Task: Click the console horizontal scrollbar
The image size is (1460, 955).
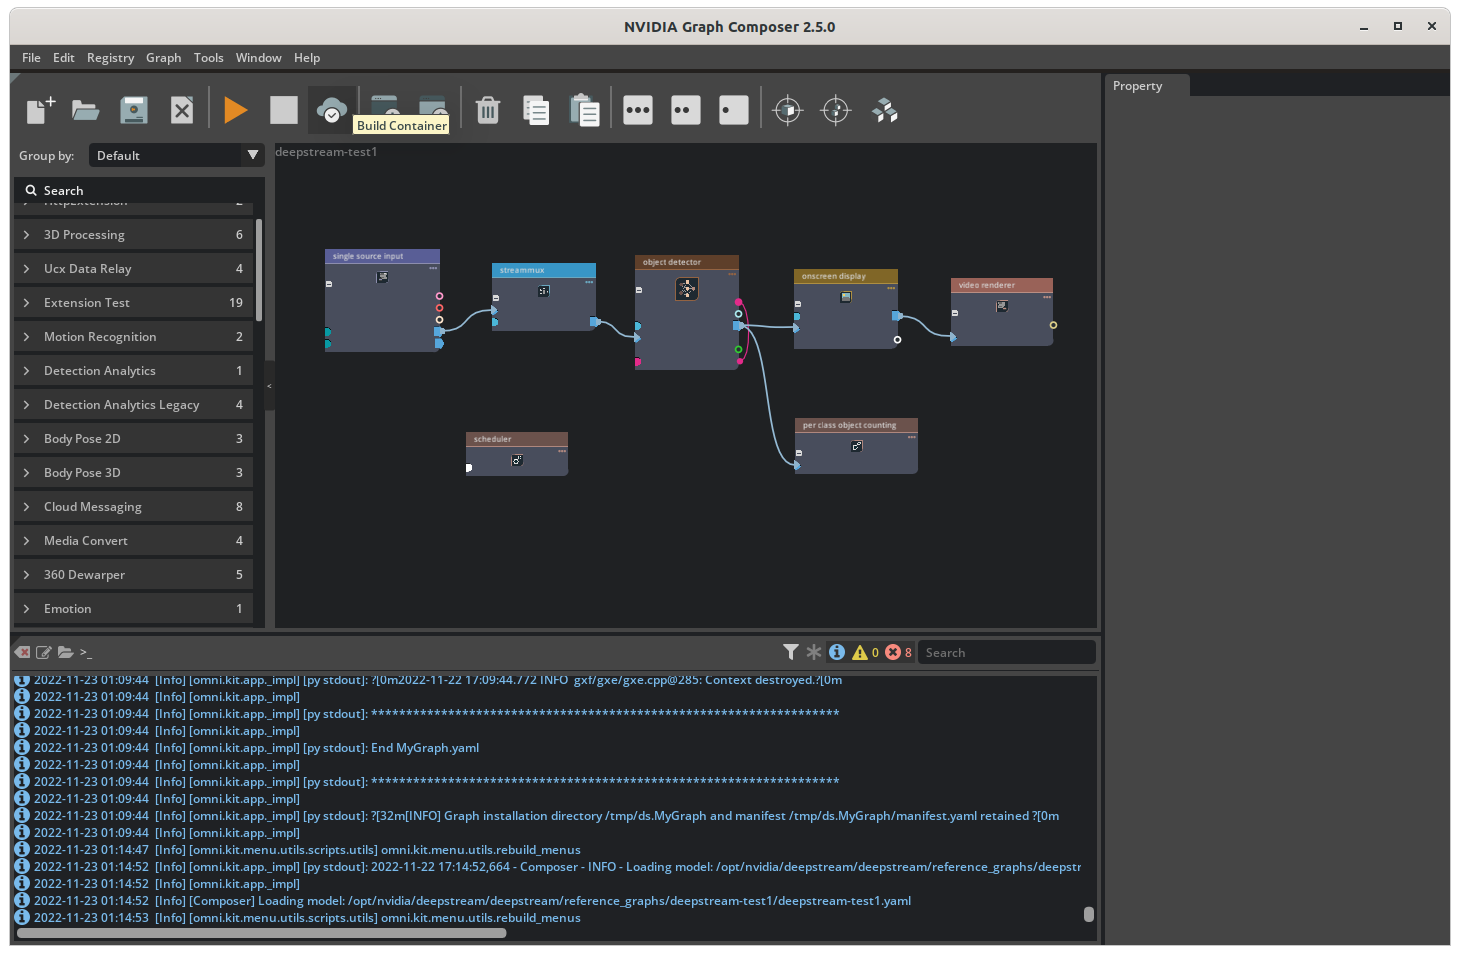Action: coord(262,933)
